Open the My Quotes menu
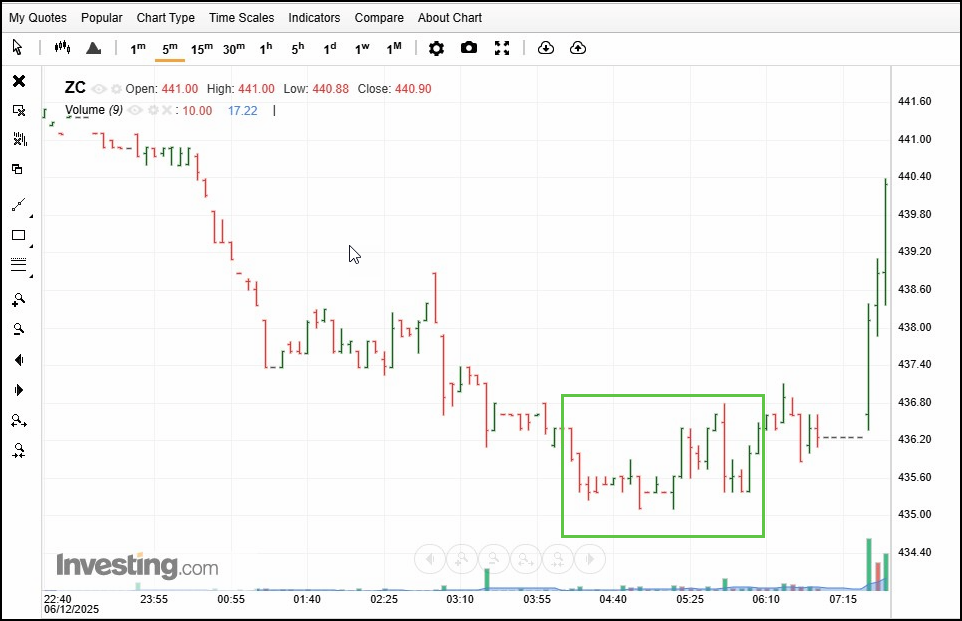Screen dimensions: 962x621 37,18
